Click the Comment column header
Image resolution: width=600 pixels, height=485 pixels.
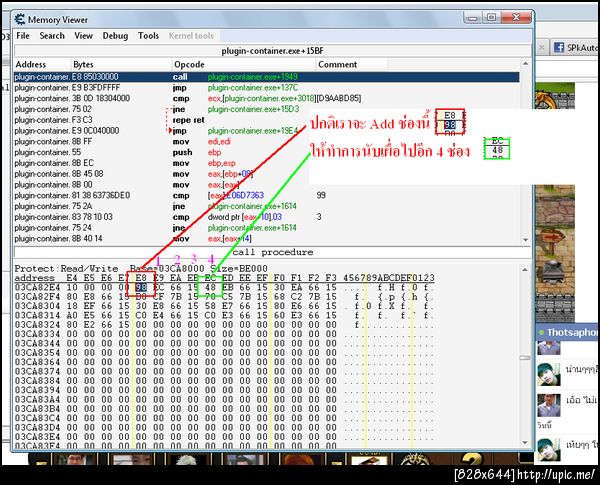(351, 65)
